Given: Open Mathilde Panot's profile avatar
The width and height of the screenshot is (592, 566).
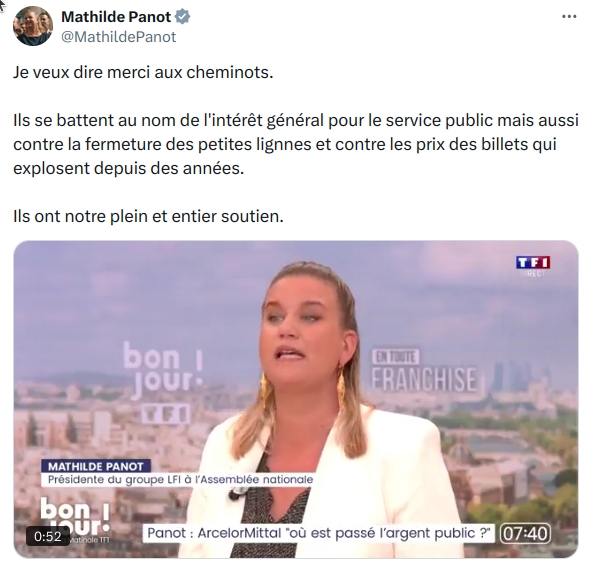Looking at the screenshot, I should tap(33, 26).
